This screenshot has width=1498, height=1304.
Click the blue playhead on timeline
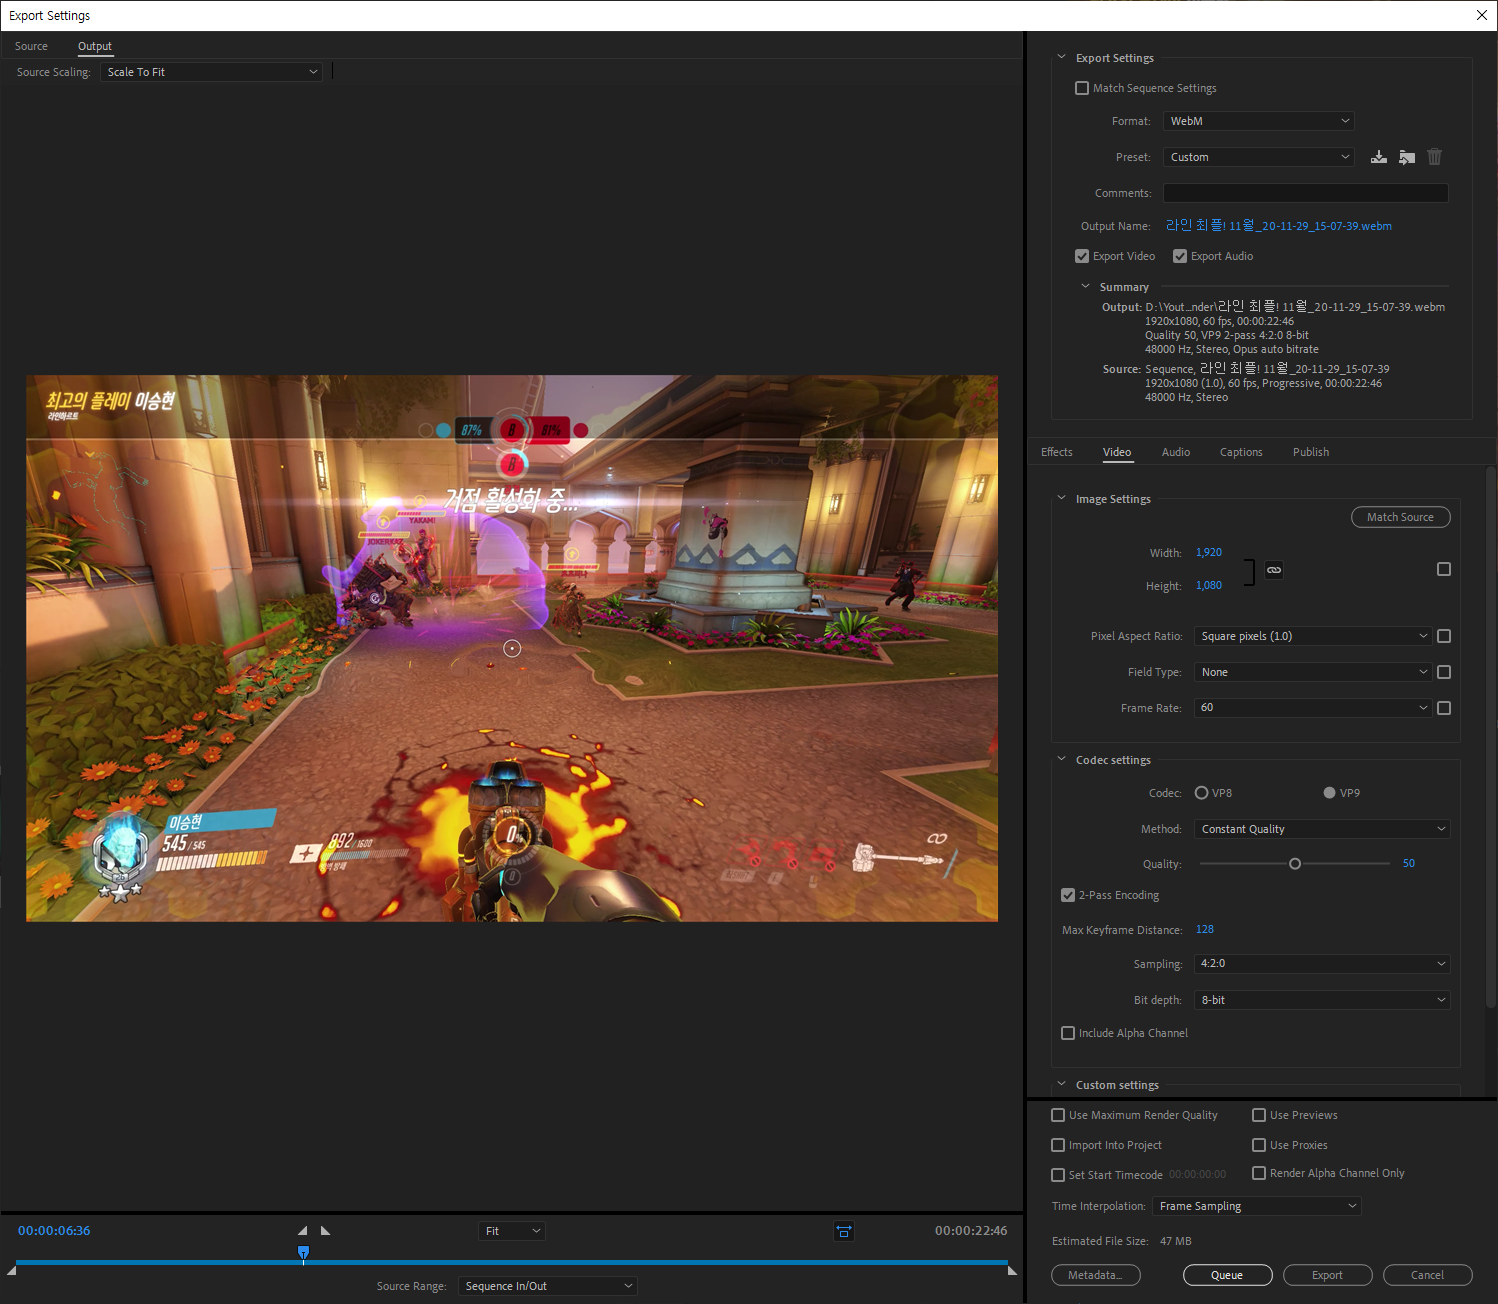click(x=304, y=1253)
